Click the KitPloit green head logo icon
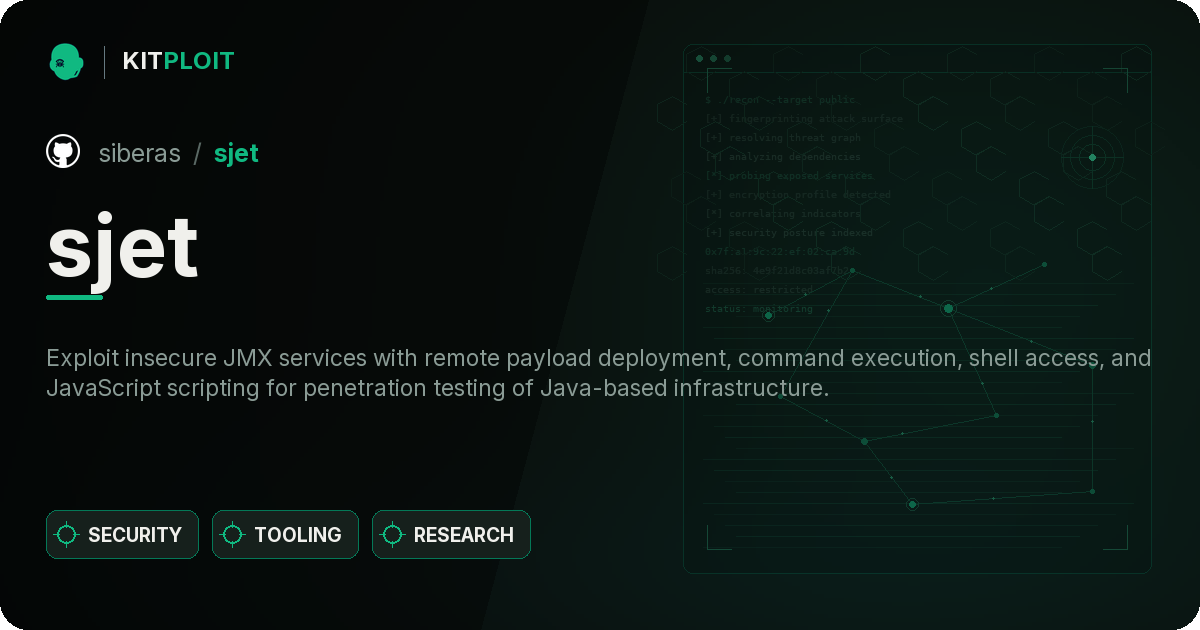Screen dimensions: 1200x630 pos(66,61)
